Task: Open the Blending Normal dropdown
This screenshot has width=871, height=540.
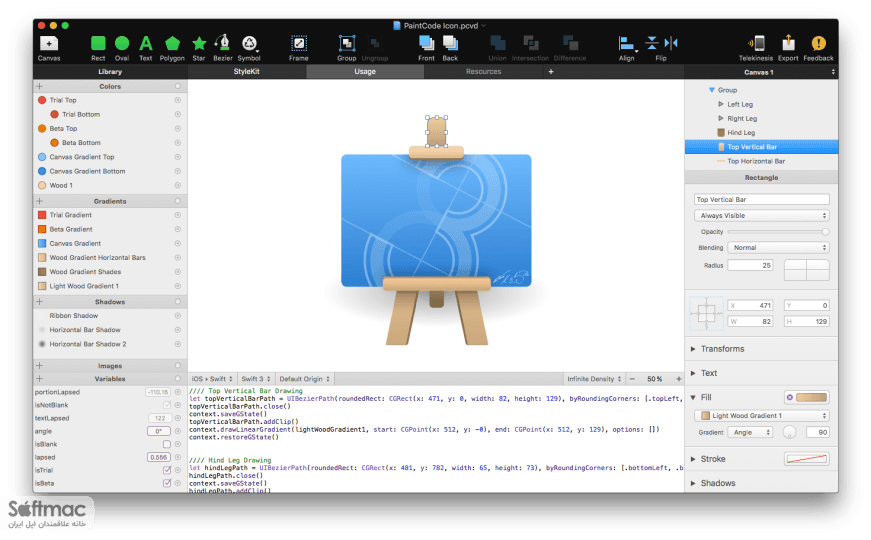Action: coord(779,247)
